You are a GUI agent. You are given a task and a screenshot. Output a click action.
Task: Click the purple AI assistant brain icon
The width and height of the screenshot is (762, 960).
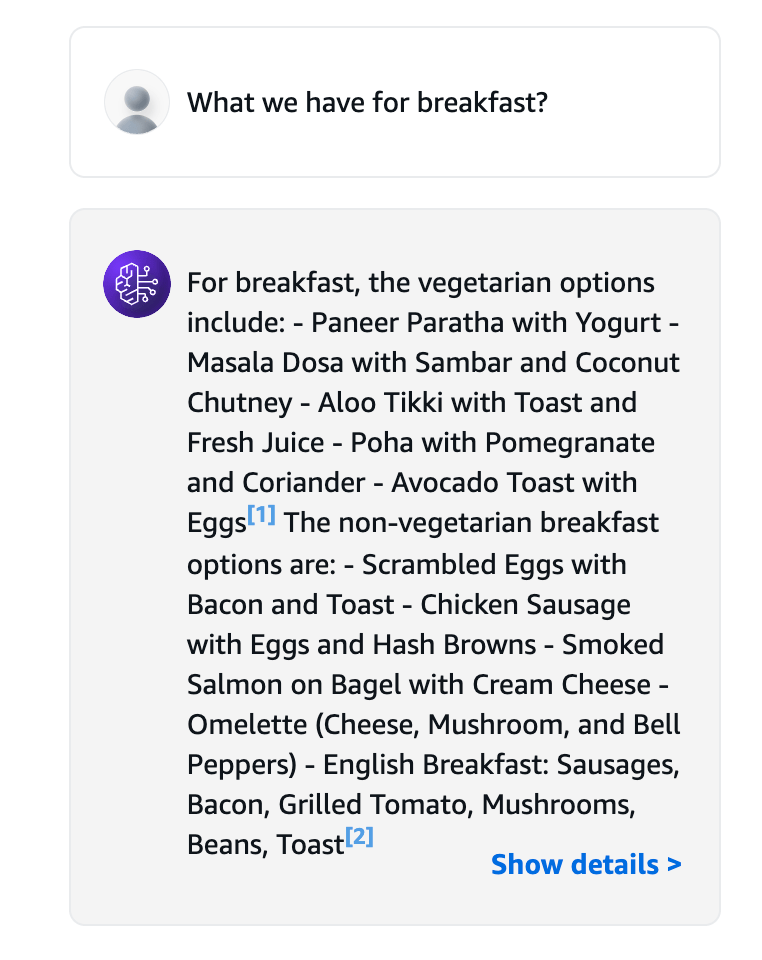point(137,284)
